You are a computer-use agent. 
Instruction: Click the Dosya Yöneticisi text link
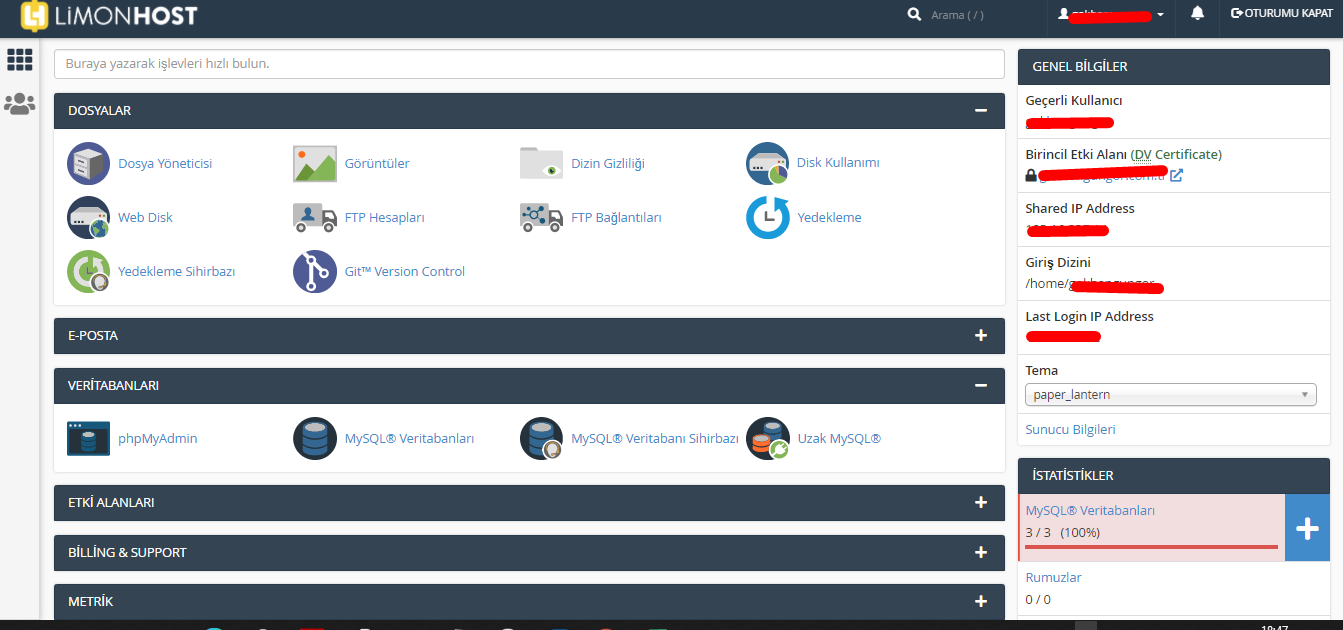(165, 163)
